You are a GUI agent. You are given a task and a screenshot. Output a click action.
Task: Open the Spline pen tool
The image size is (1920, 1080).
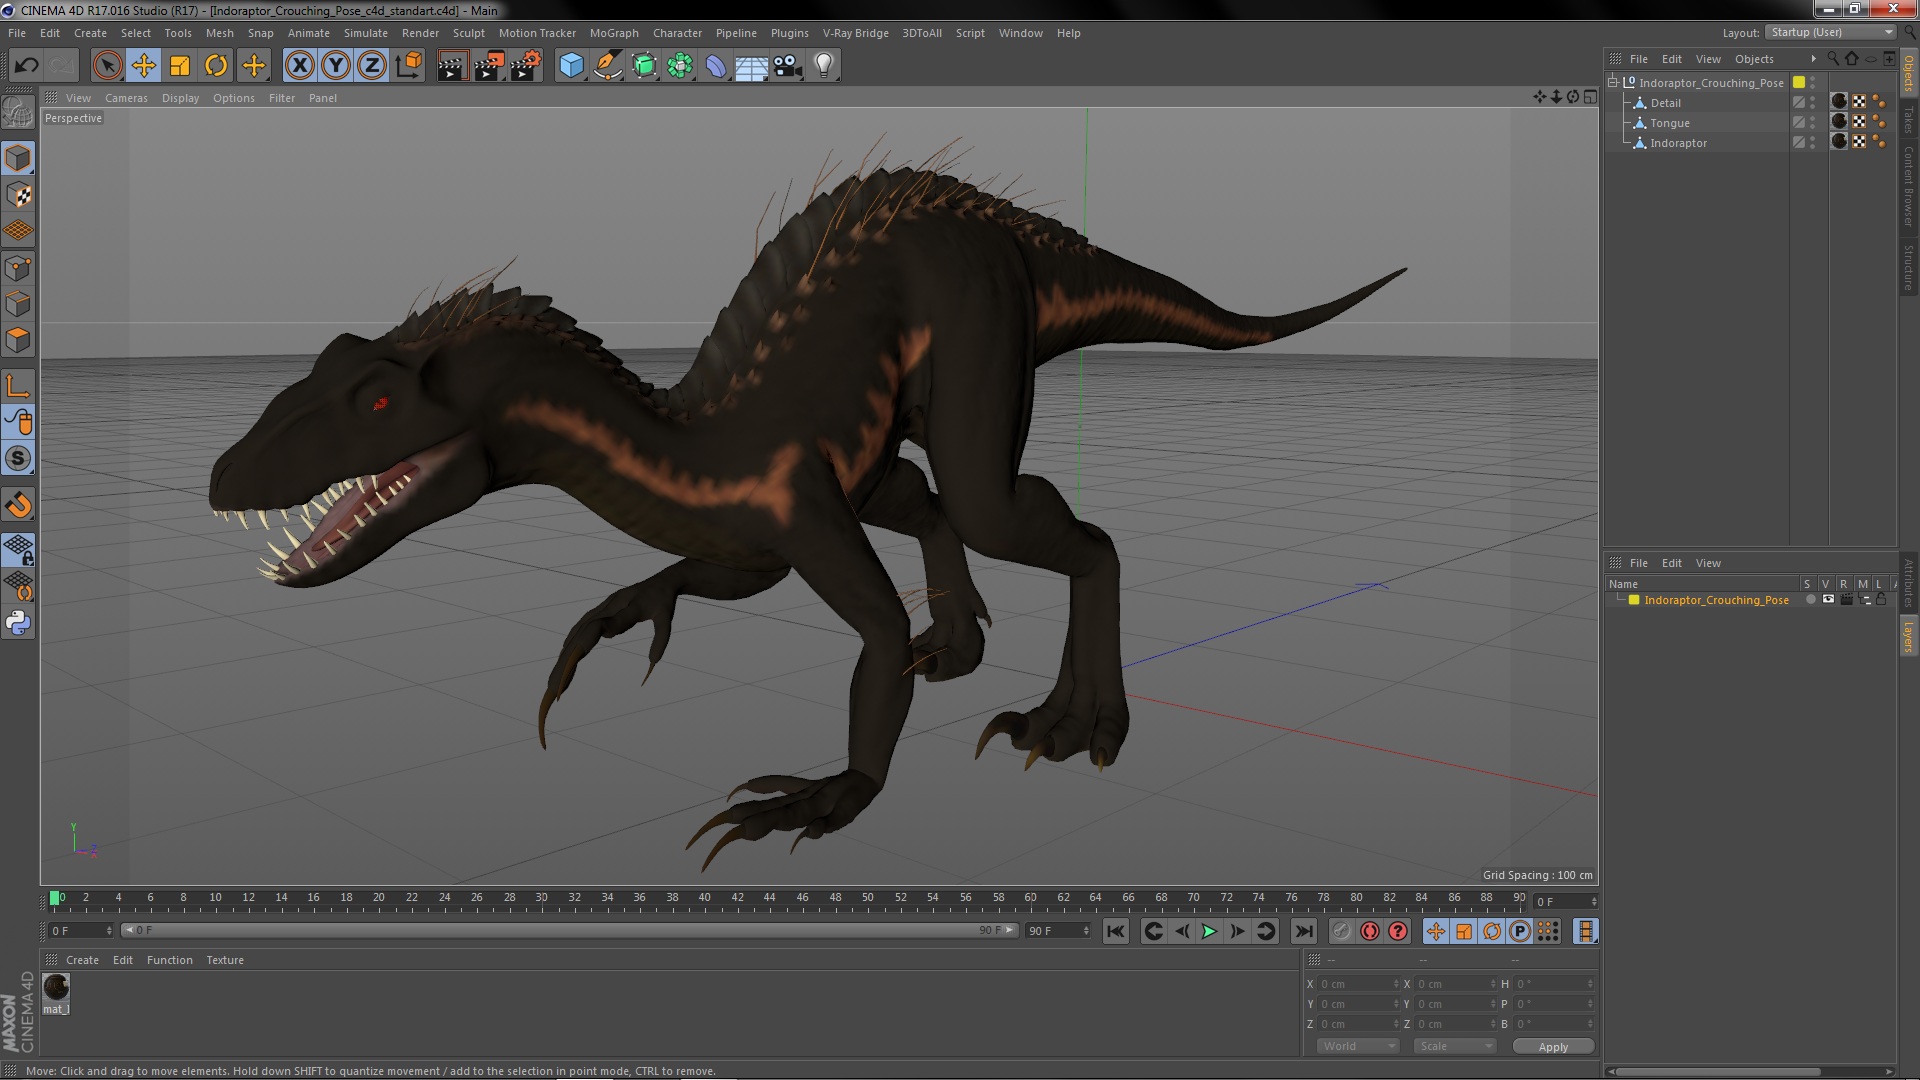tap(608, 66)
